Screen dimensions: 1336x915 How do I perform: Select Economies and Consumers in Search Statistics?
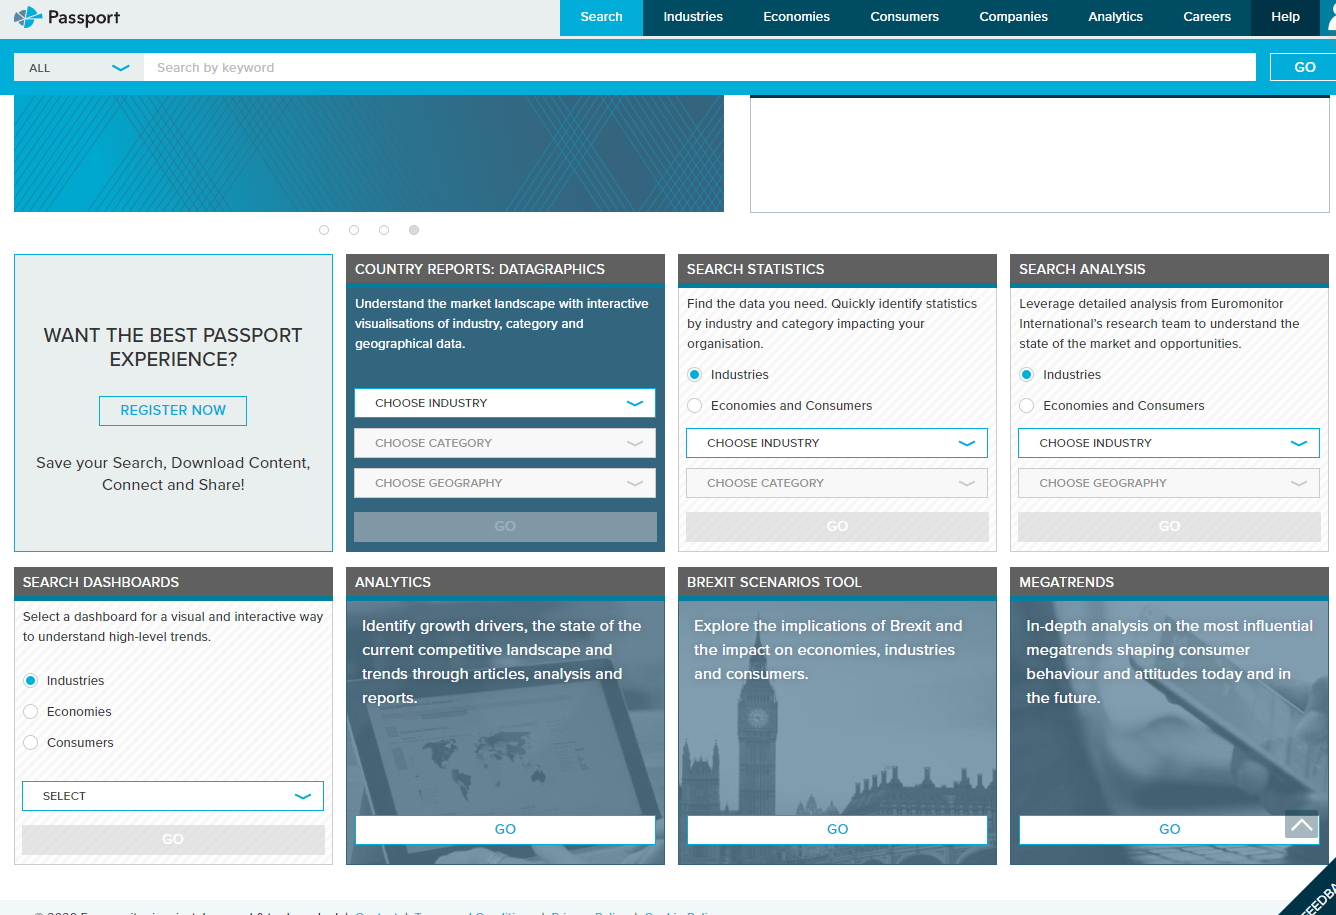[695, 406]
